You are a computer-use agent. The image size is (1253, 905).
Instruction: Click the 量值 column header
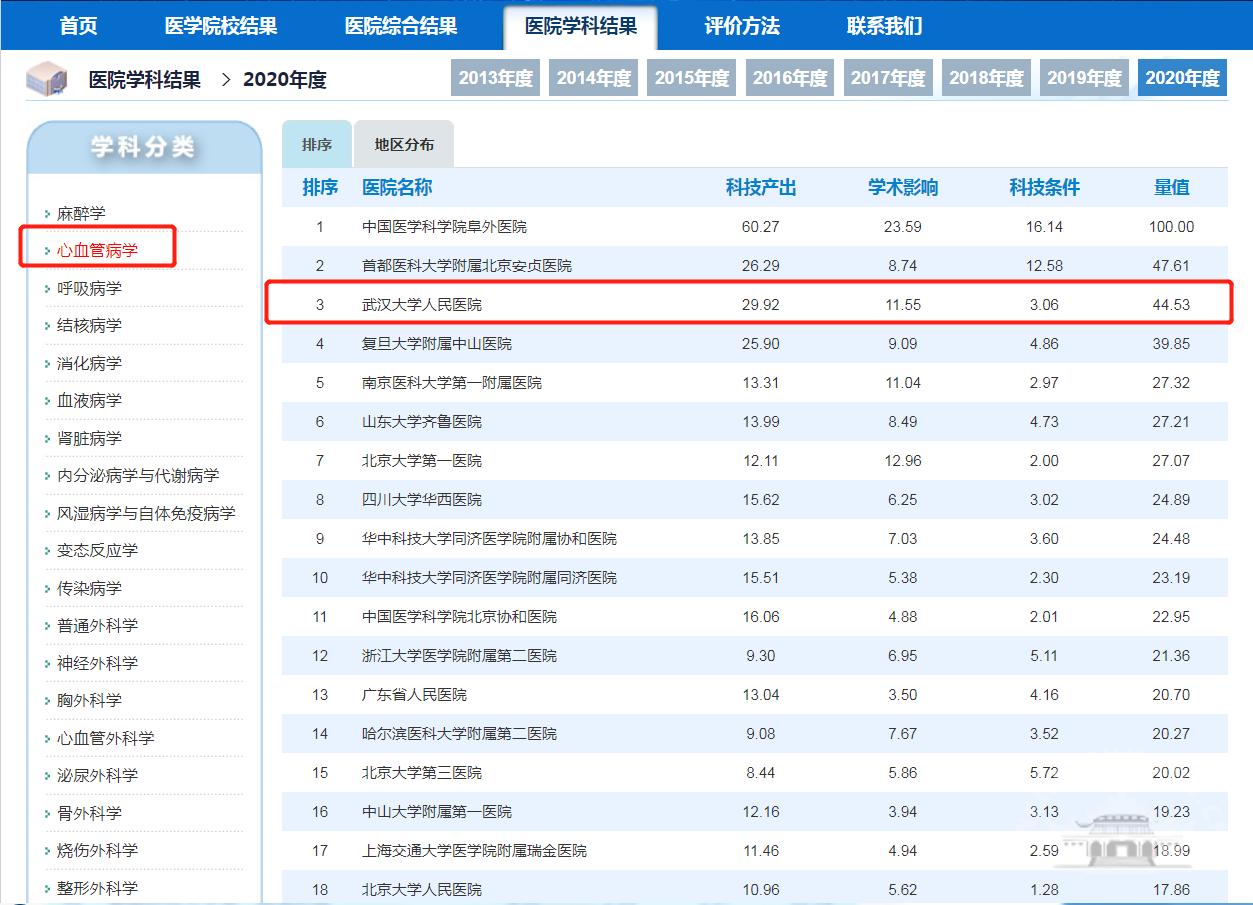coord(1171,187)
